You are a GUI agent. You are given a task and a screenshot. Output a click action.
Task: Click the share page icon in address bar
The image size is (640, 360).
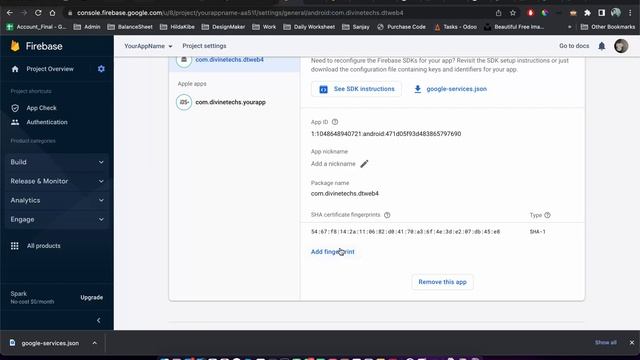point(498,13)
